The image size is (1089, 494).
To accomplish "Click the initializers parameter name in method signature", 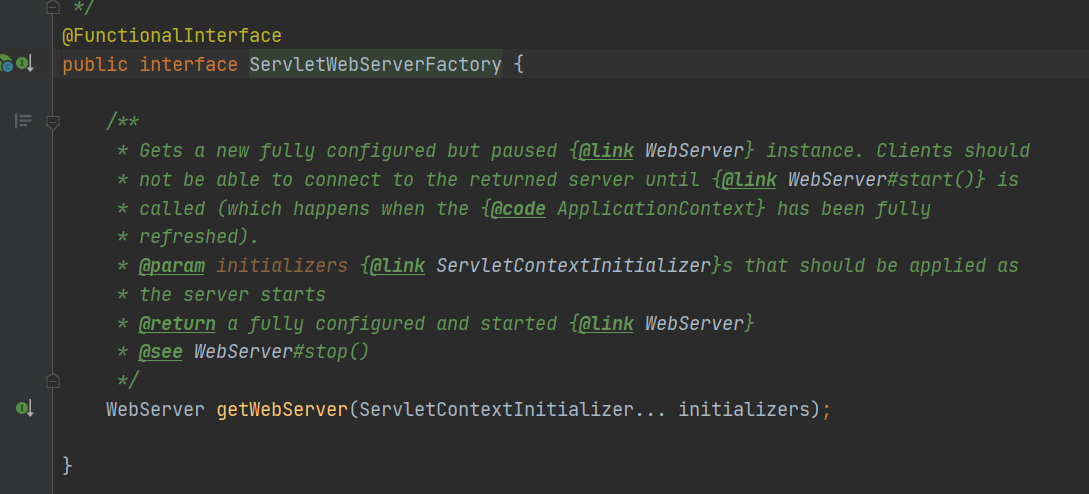I will coord(745,409).
